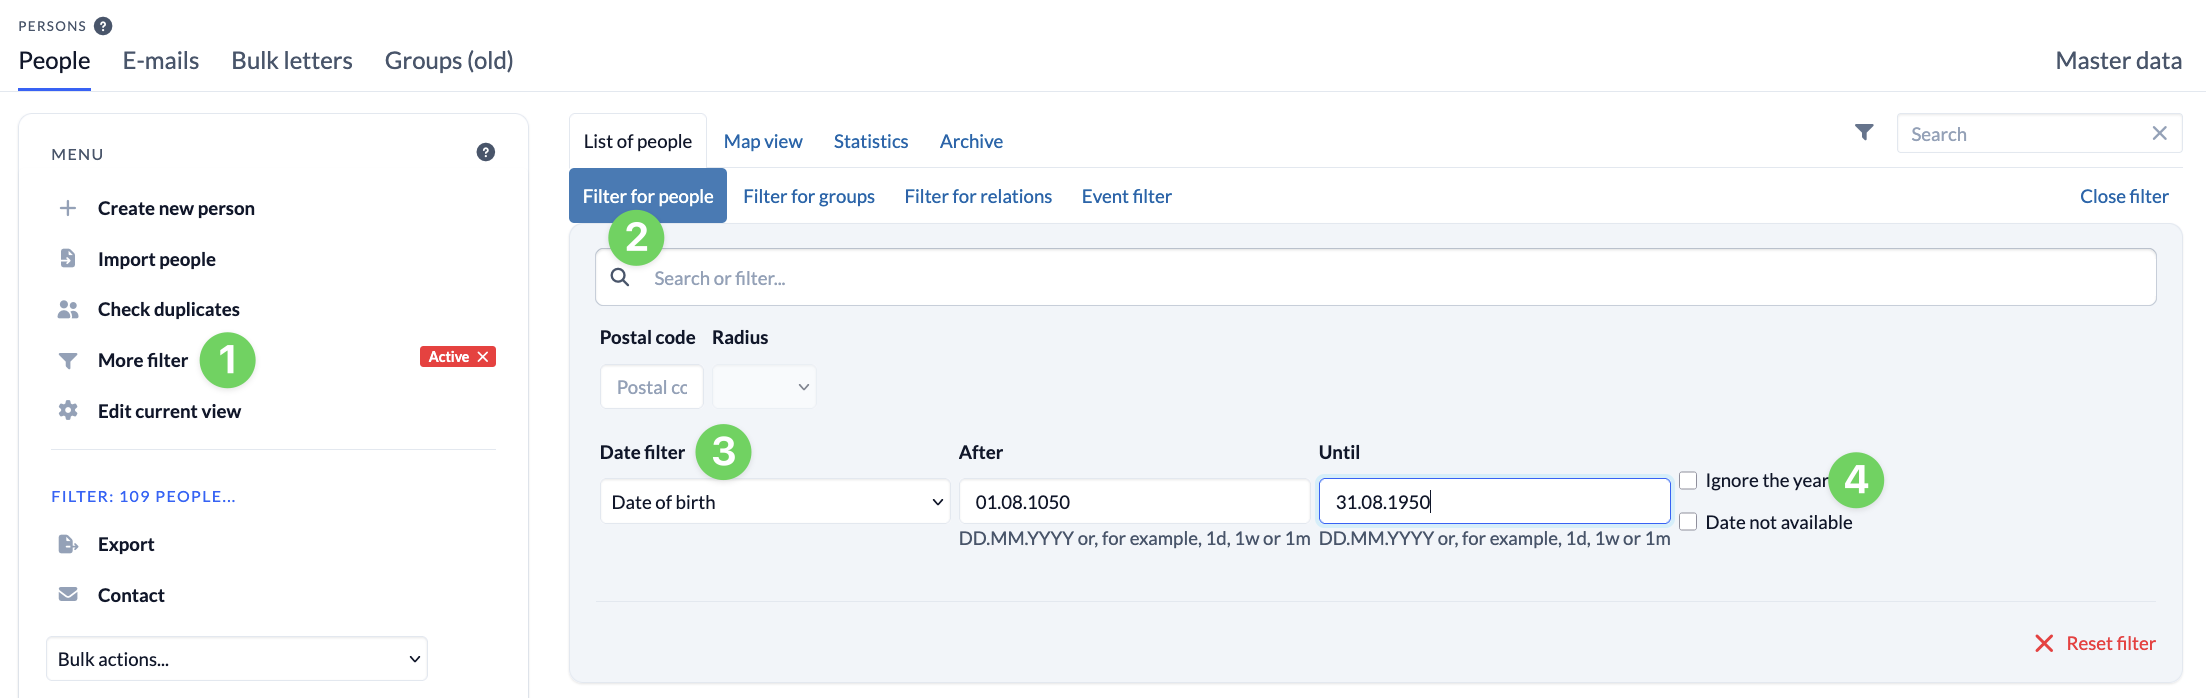2206x698 pixels.
Task: Clear the top Search box with X
Action: pos(2160,133)
